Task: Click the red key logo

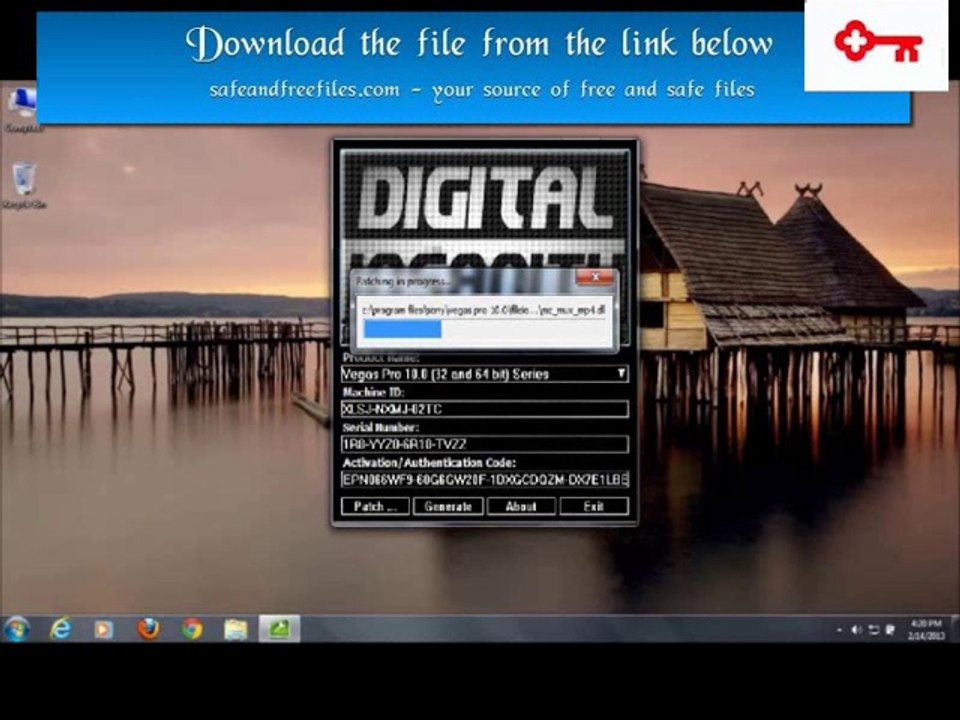Action: (x=877, y=42)
